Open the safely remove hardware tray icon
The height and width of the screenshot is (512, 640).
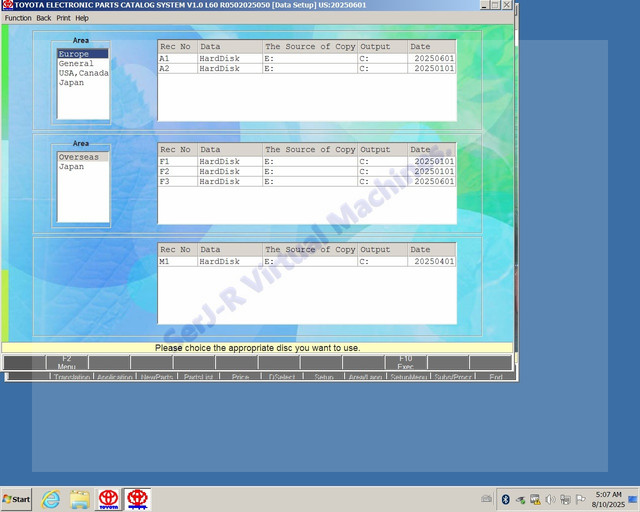tap(520, 499)
